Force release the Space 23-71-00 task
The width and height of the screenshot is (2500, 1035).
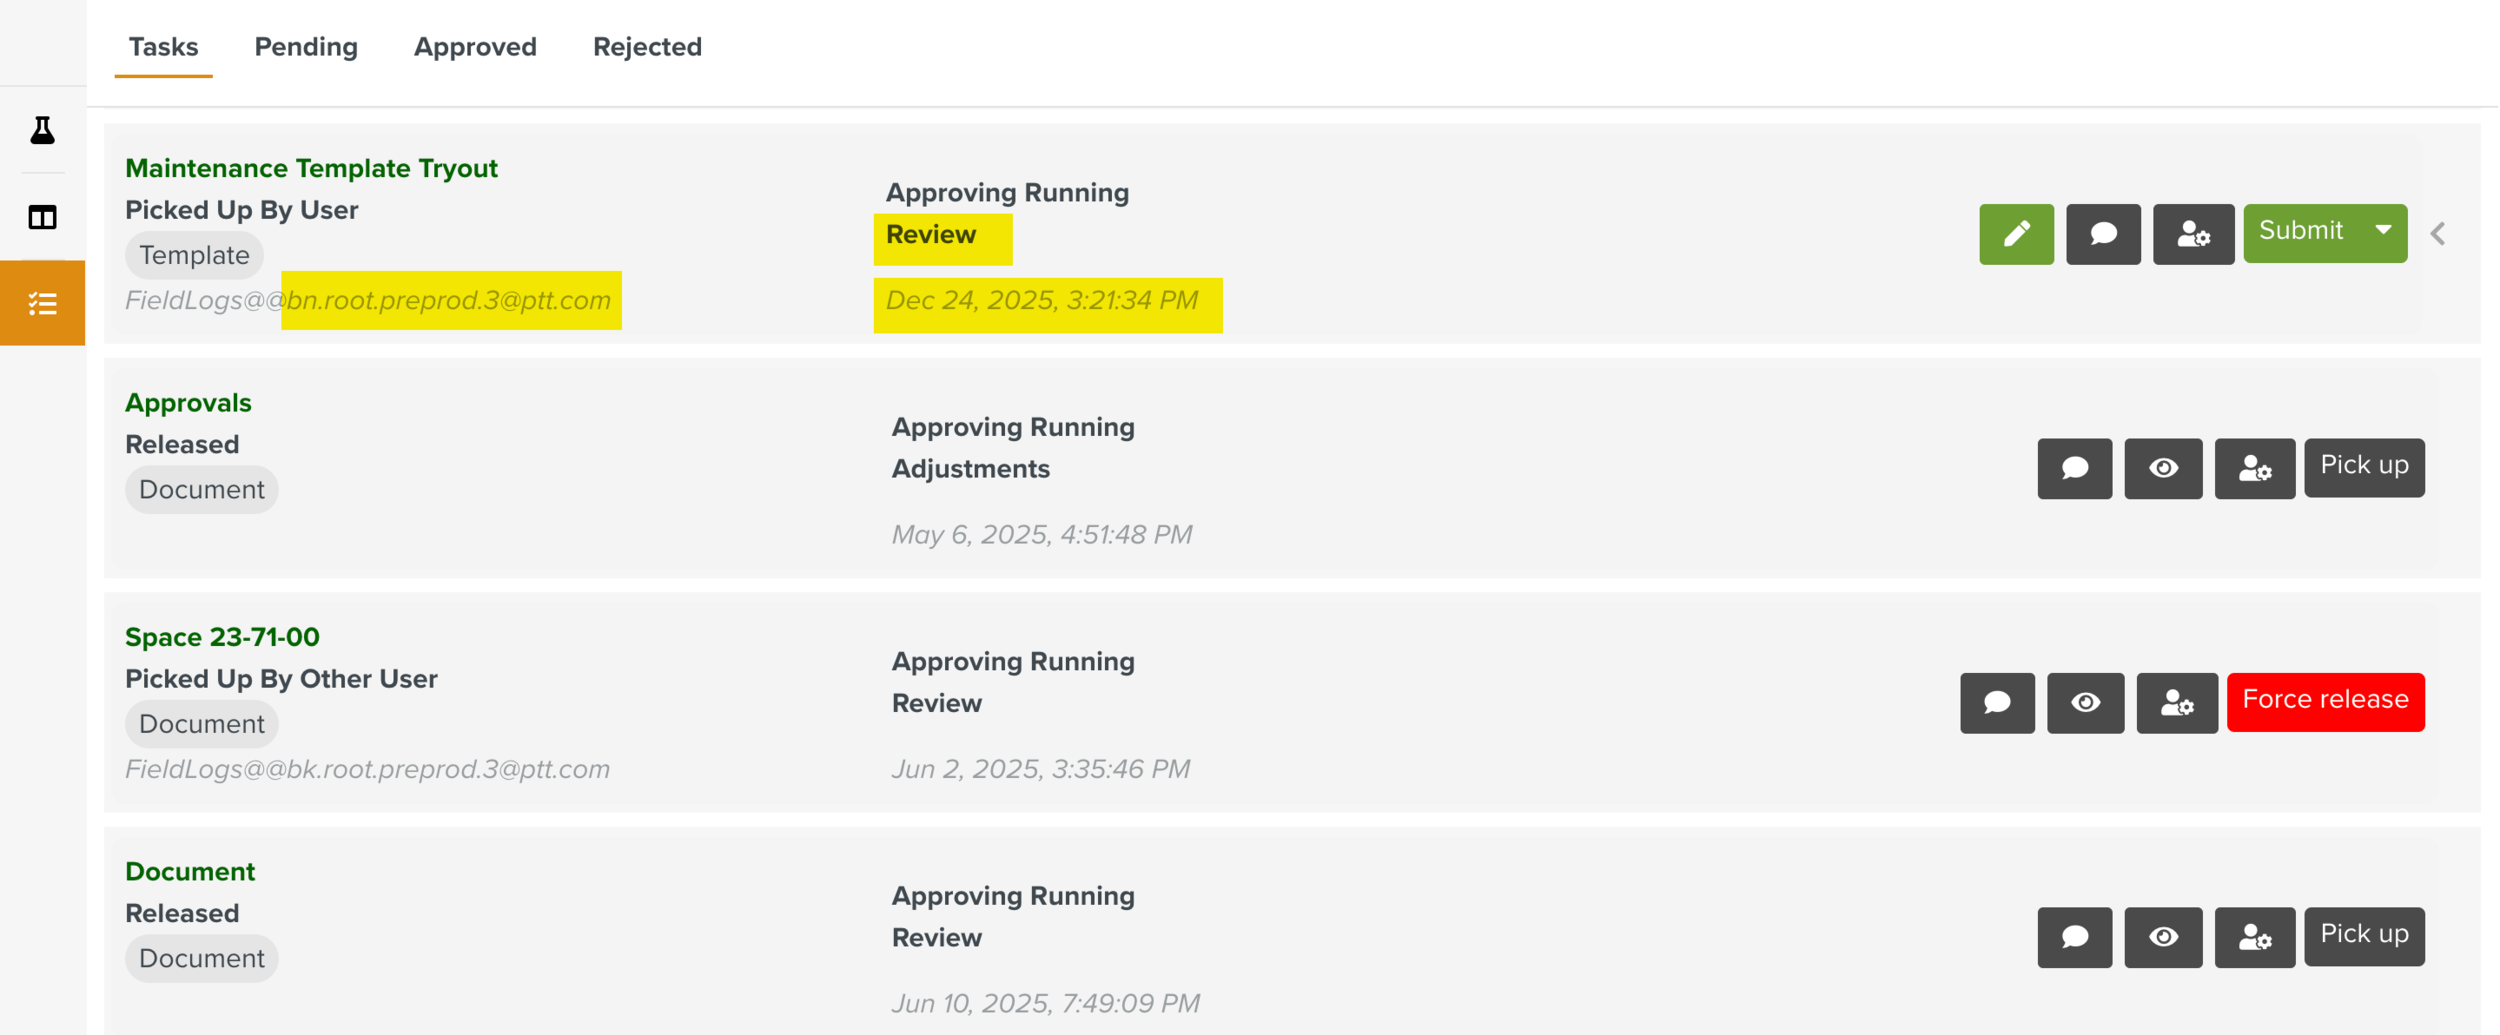(x=2324, y=701)
